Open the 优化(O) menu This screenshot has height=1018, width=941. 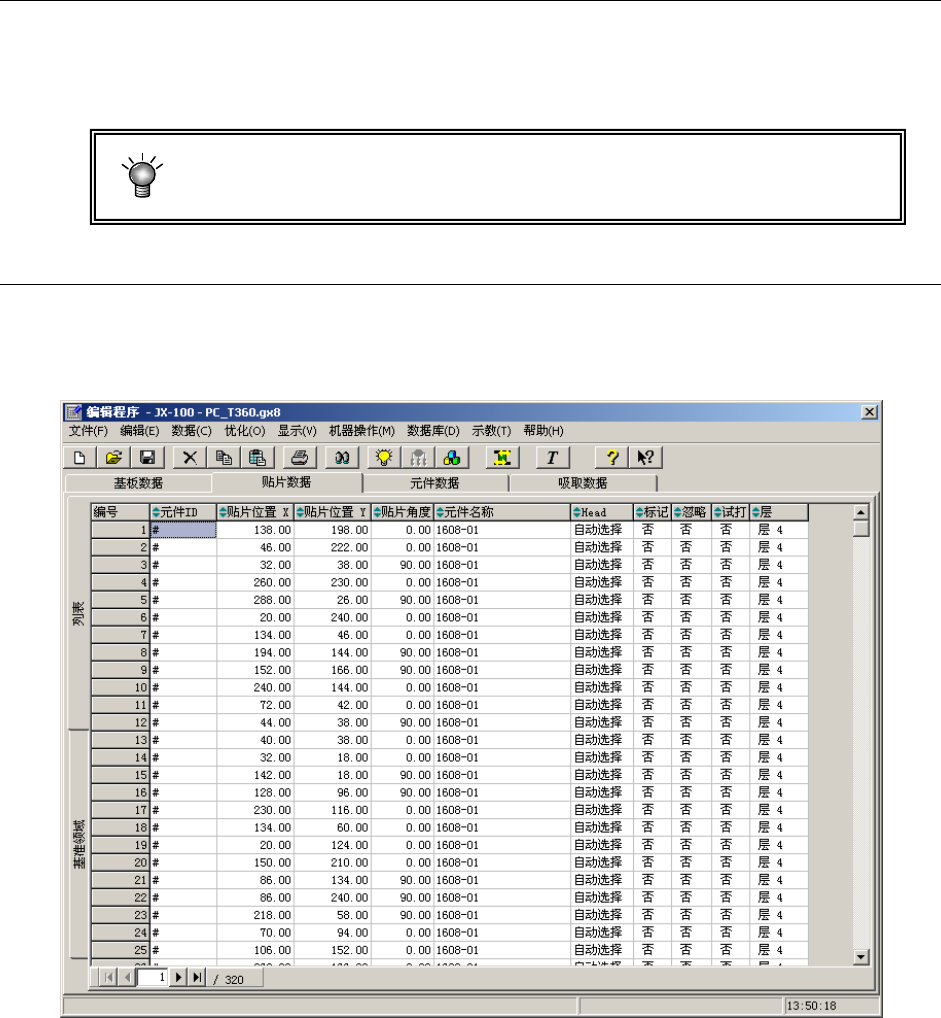click(245, 431)
